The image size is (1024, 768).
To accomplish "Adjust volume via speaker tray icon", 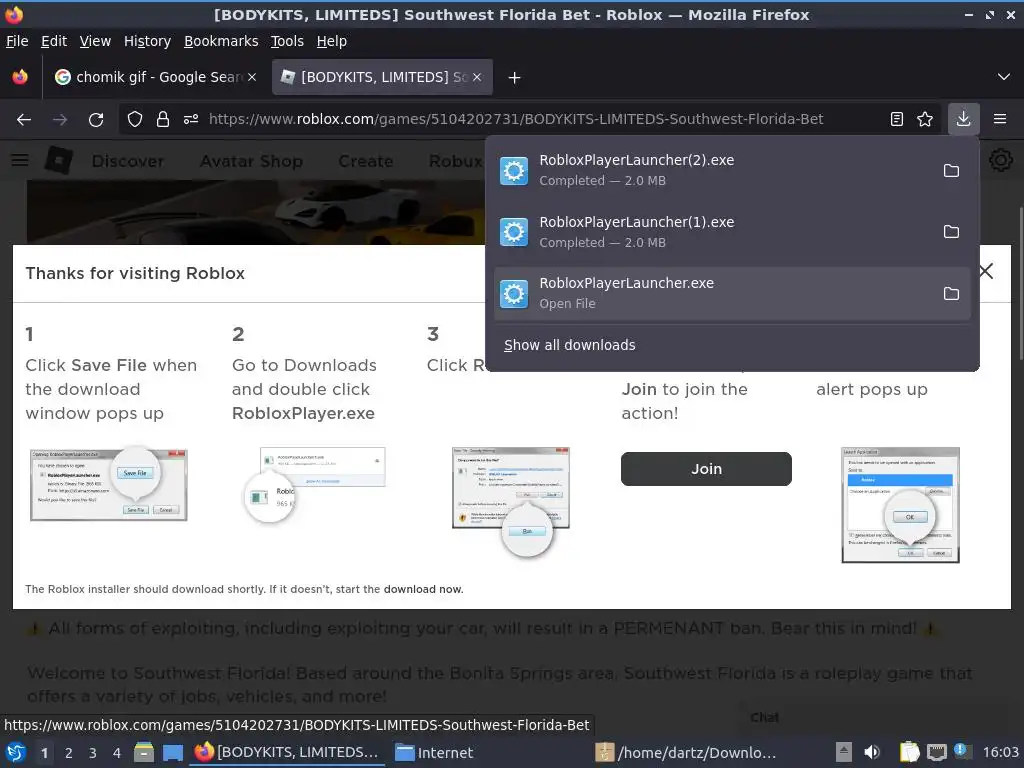I will point(872,752).
